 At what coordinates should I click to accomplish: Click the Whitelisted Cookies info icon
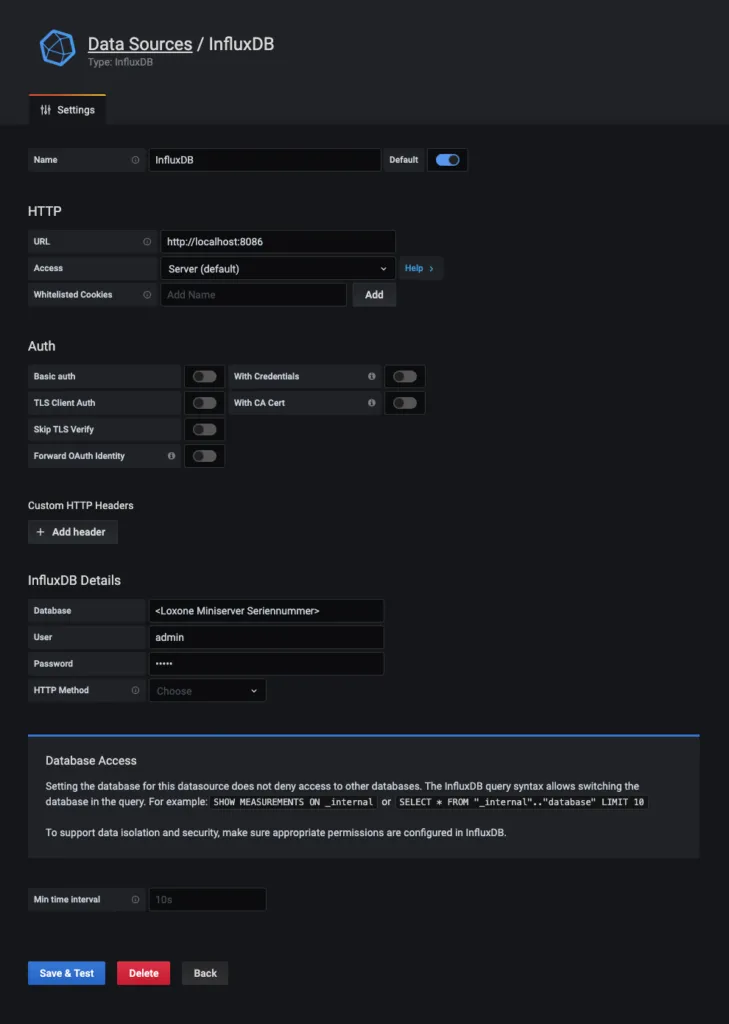[147, 295]
